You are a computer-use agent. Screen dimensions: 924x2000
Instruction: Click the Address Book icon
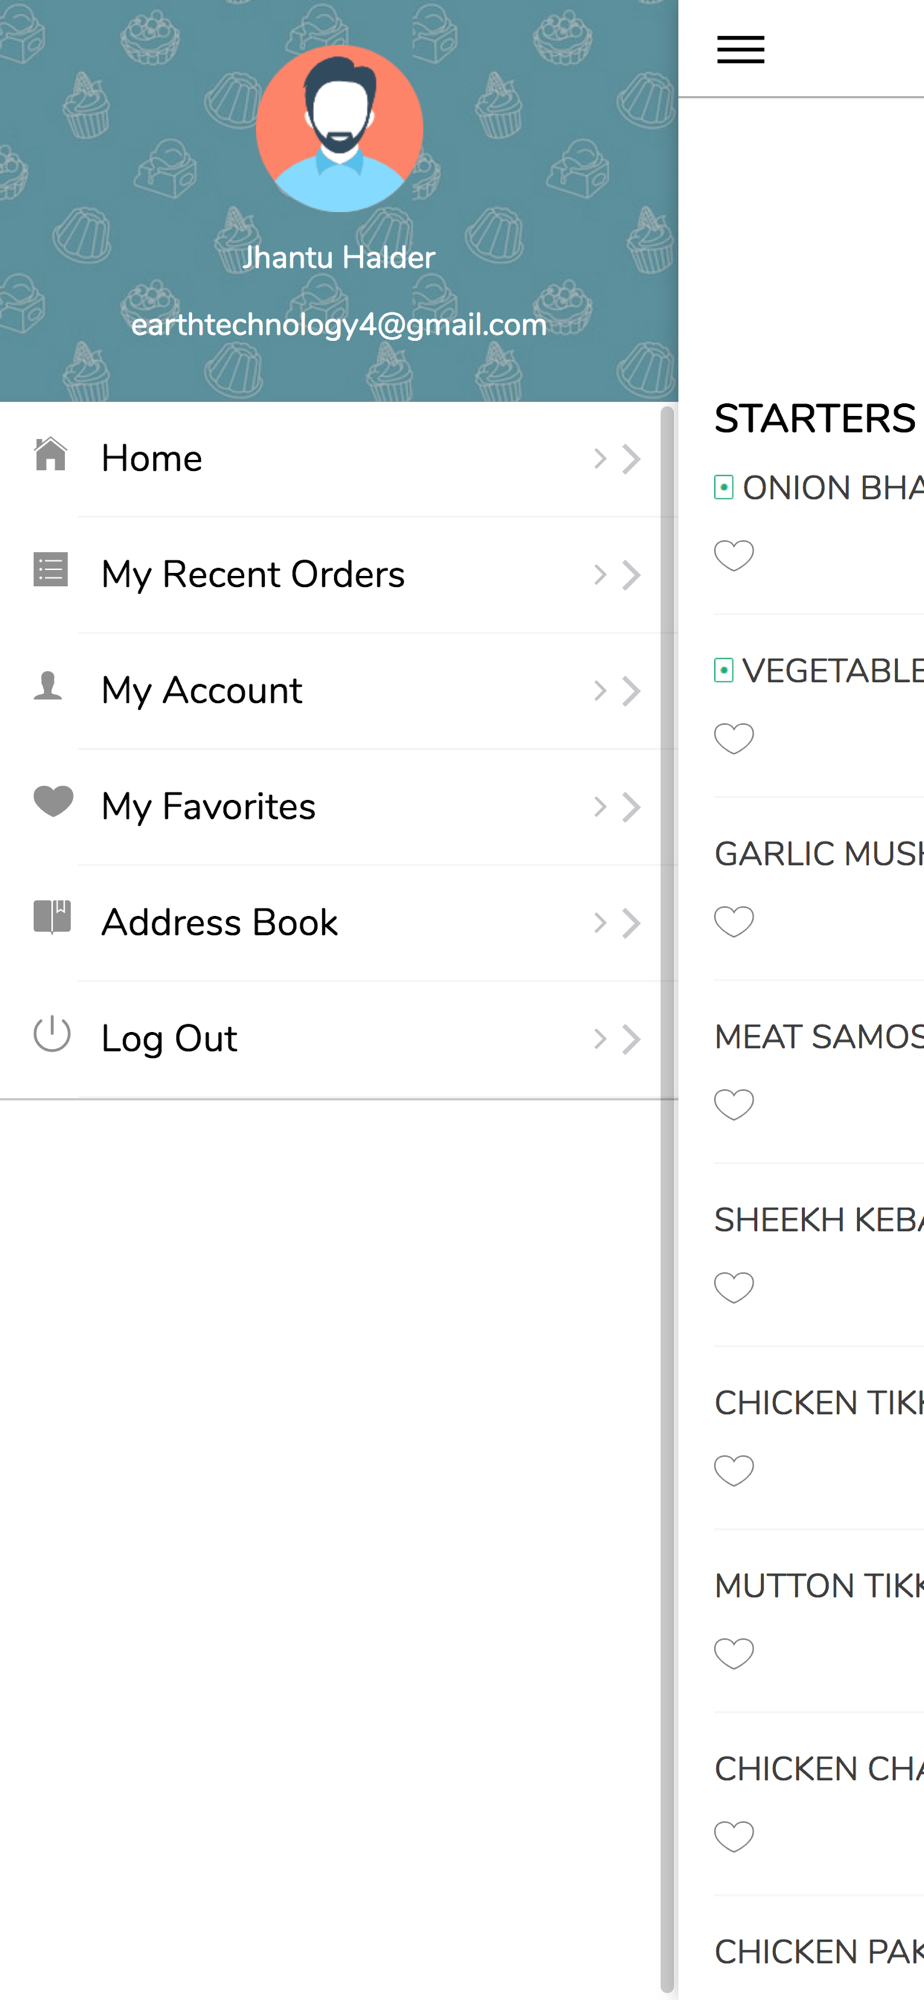click(52, 917)
